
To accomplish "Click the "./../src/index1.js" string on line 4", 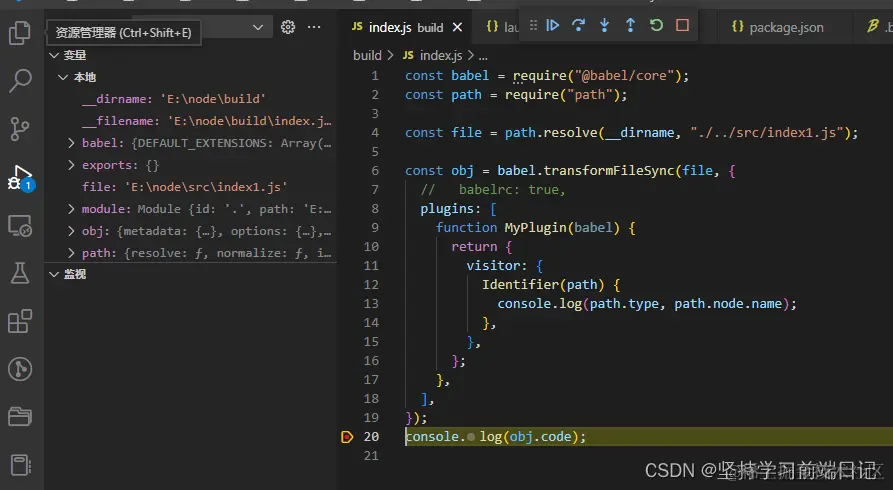I will (767, 133).
